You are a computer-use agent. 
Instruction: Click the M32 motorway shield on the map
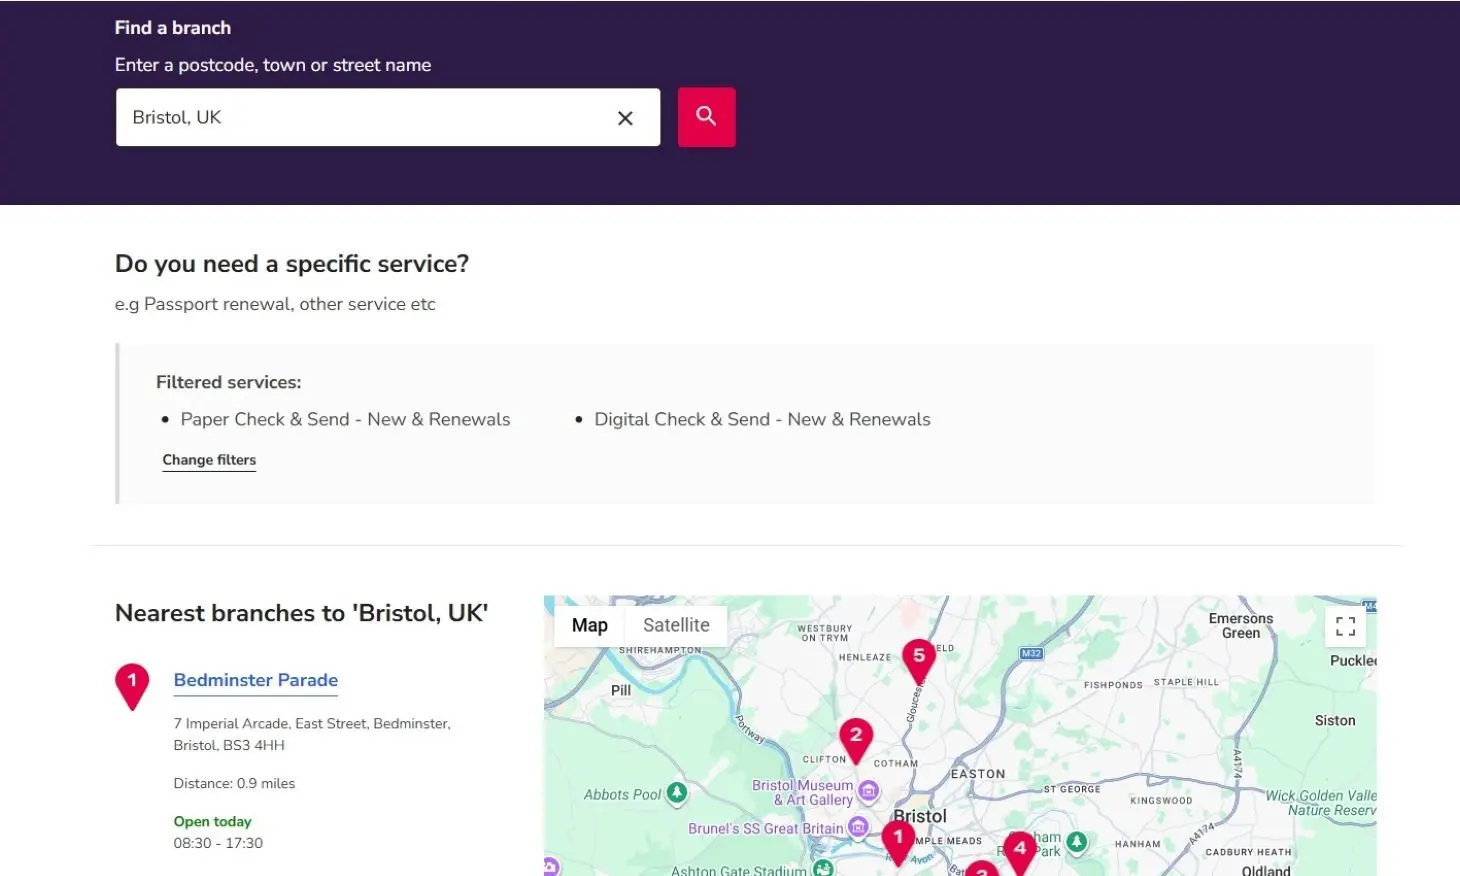click(x=1031, y=653)
